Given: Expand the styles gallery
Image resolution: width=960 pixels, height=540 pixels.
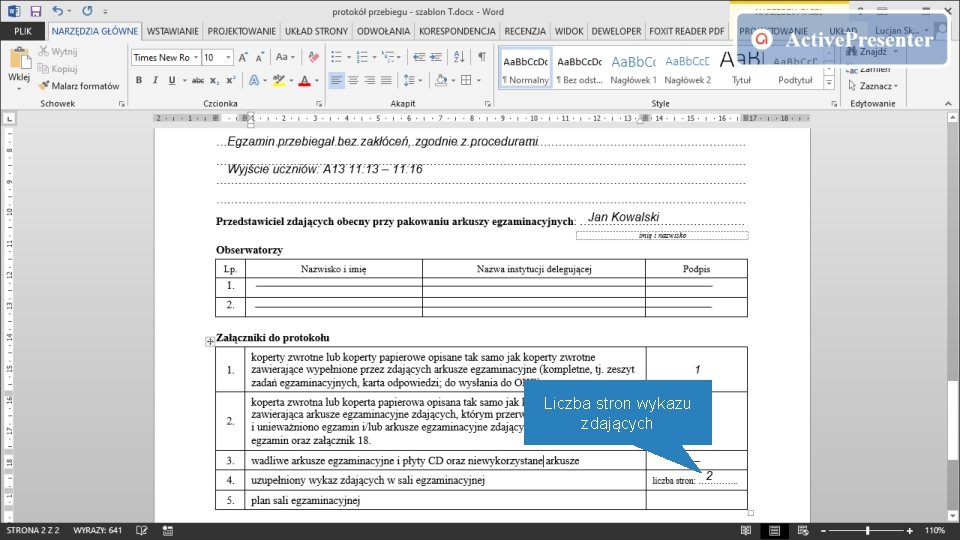Looking at the screenshot, I should click(x=830, y=83).
